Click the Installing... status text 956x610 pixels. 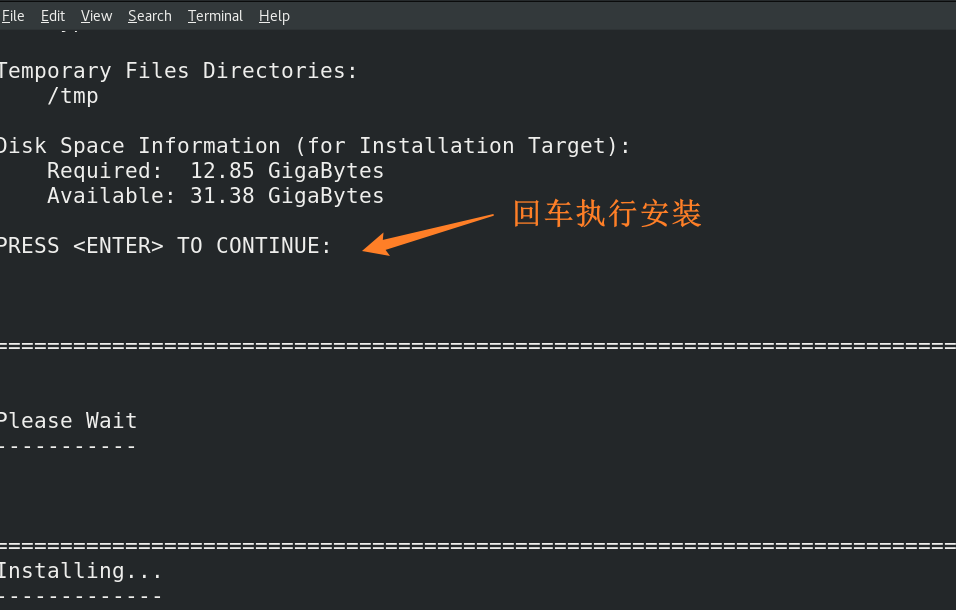(x=80, y=571)
